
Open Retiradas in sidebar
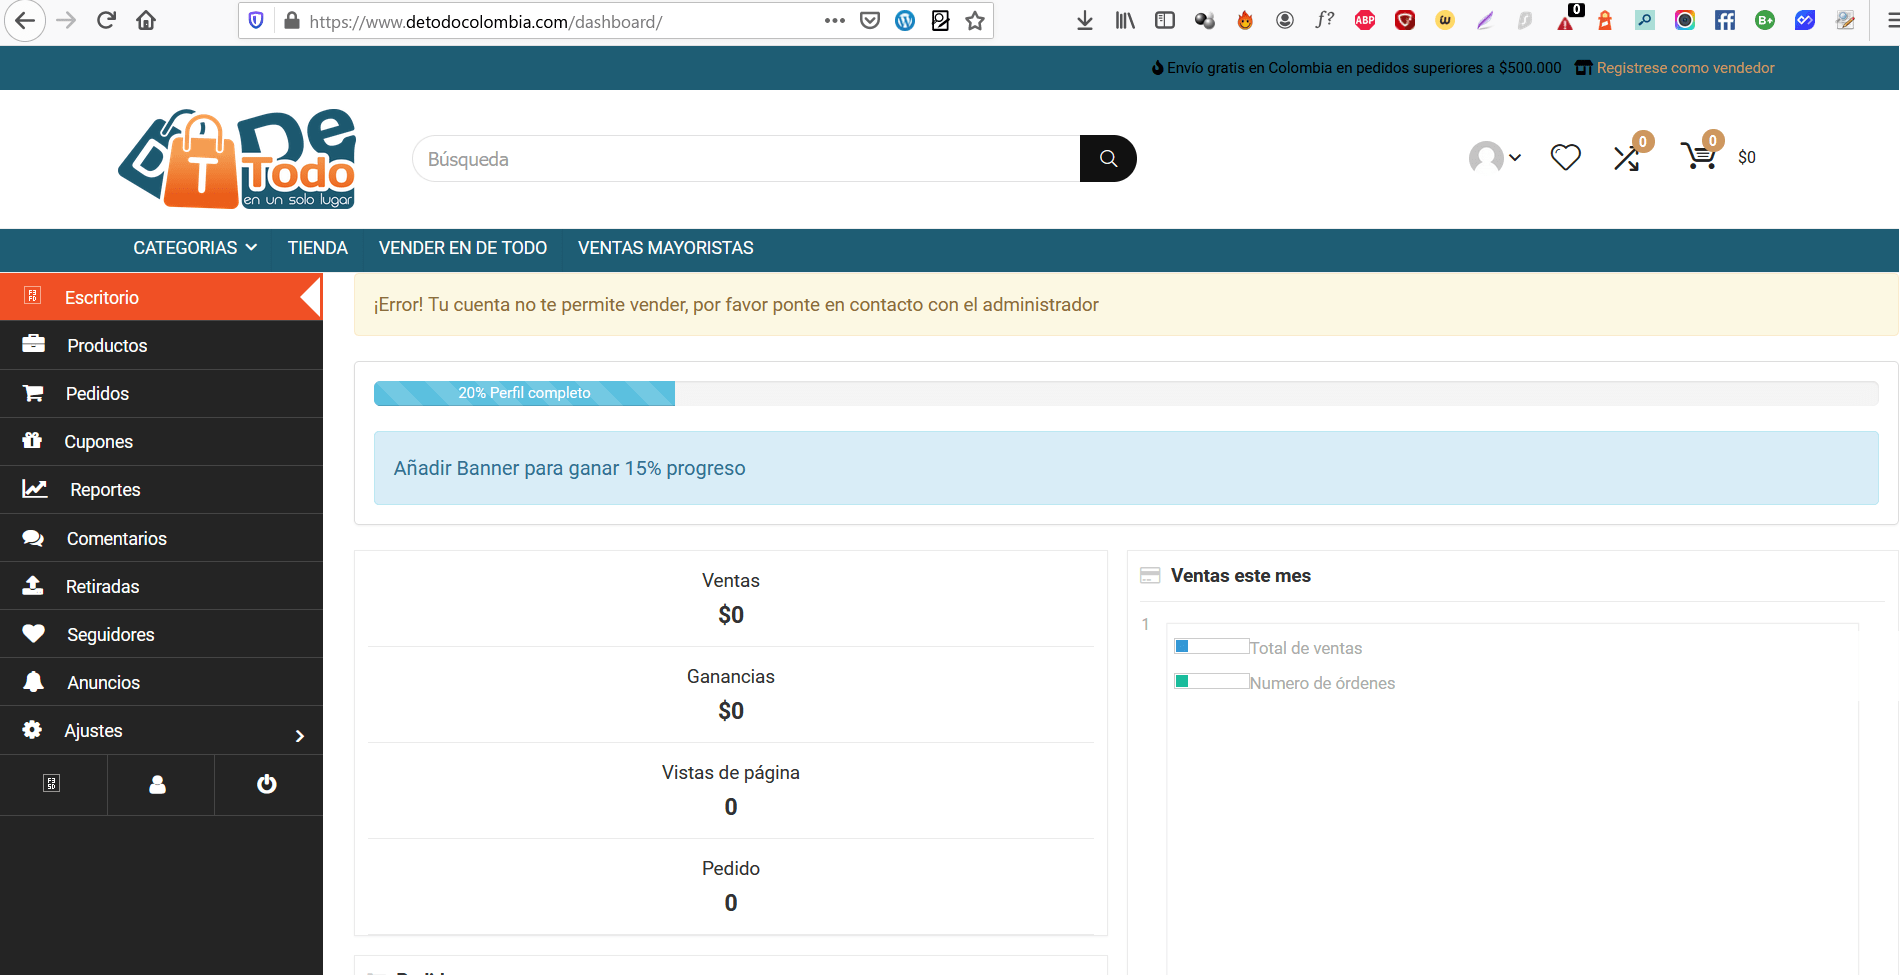click(x=161, y=586)
